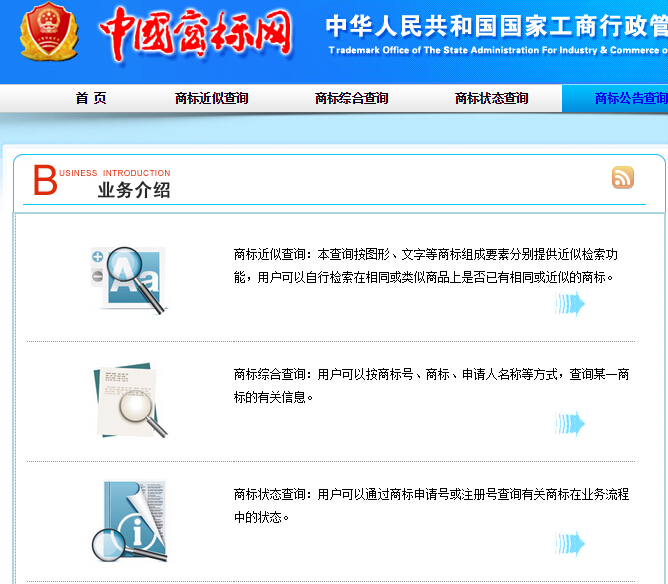Click blue arrow under 商标综合查询 description

[x=570, y=424]
